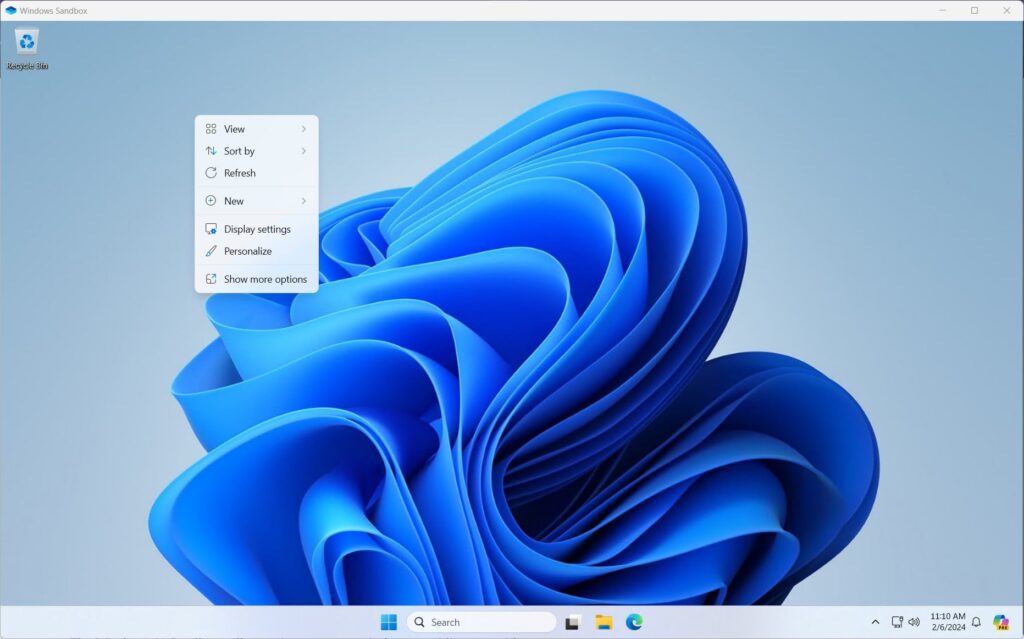
Task: Select Refresh in the context menu
Action: click(240, 173)
